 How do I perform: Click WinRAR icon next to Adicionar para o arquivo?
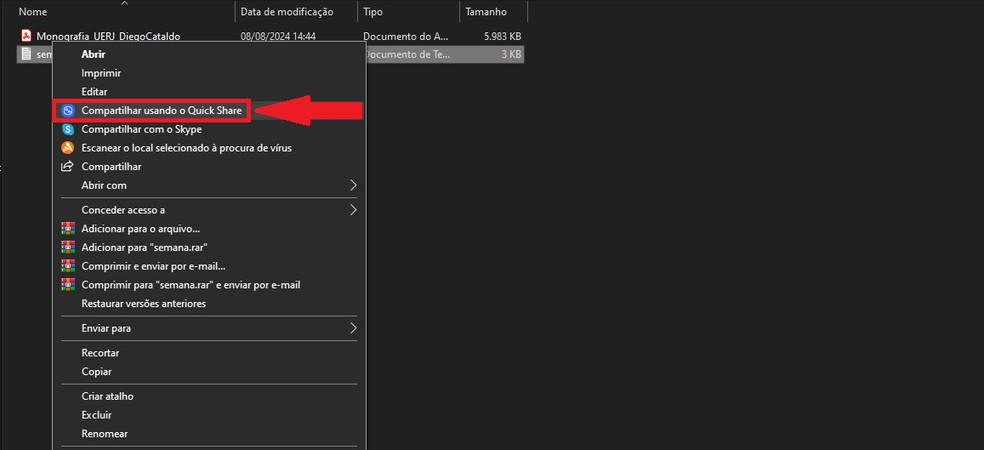tap(68, 228)
